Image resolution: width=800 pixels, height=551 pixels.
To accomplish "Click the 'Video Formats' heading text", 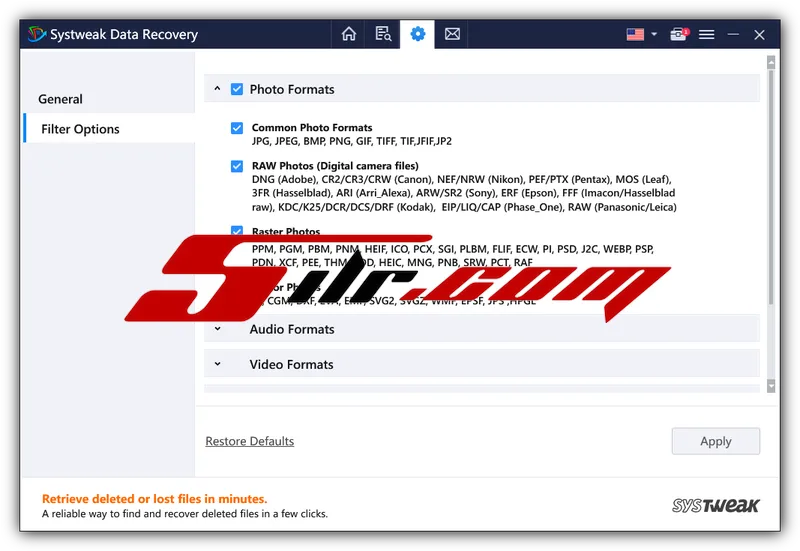I will (291, 364).
